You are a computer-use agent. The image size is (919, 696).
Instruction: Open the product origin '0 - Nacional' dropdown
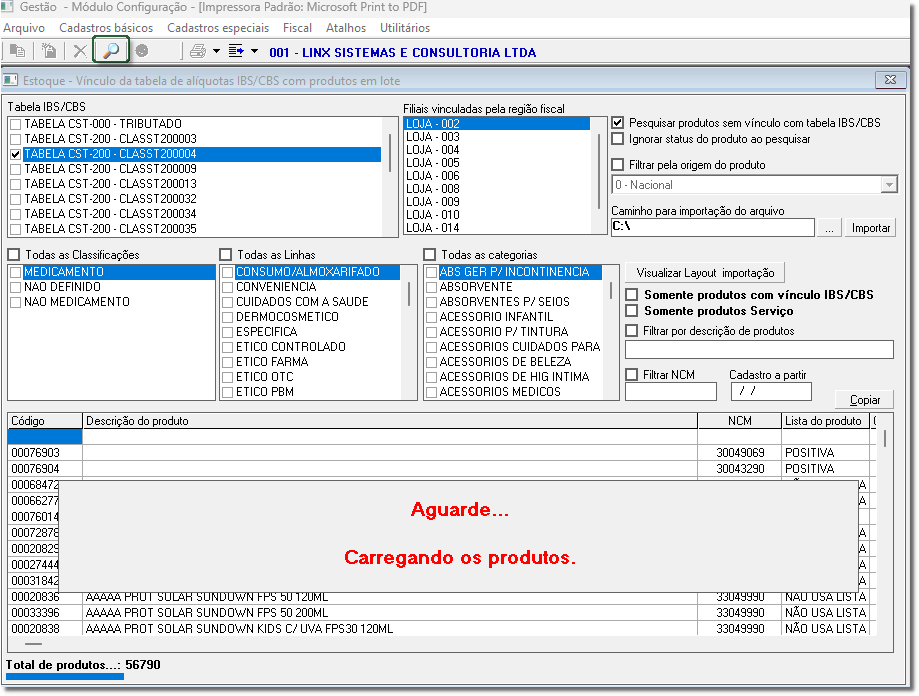click(888, 185)
